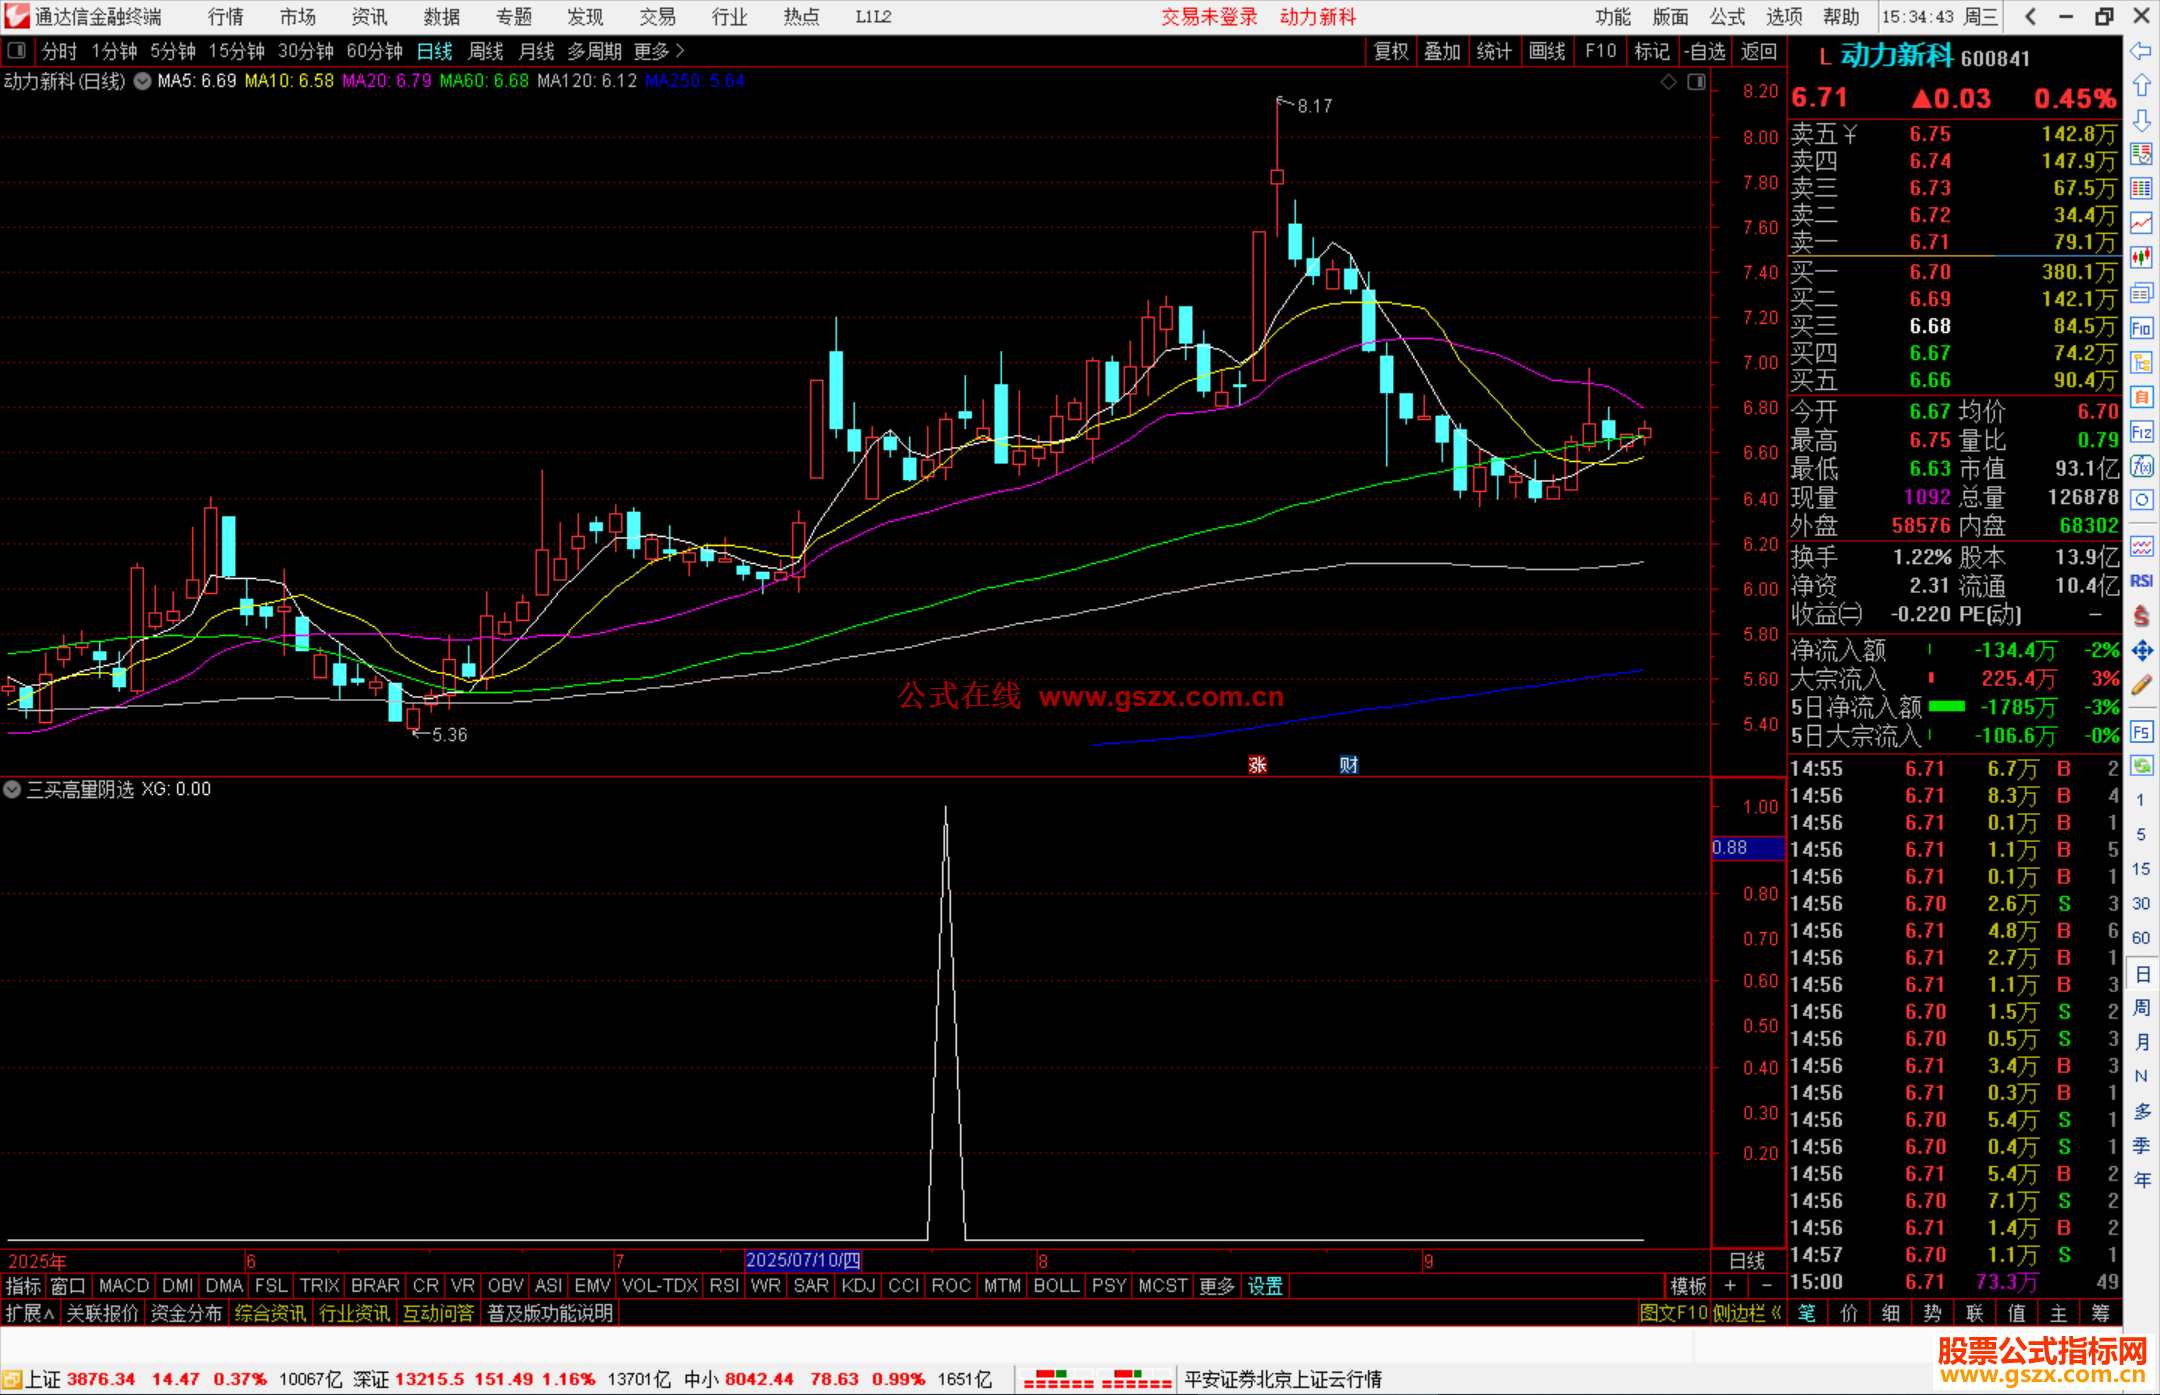Click the diamond icon above main chart
Image resolution: width=2160 pixels, height=1395 pixels.
1669,82
